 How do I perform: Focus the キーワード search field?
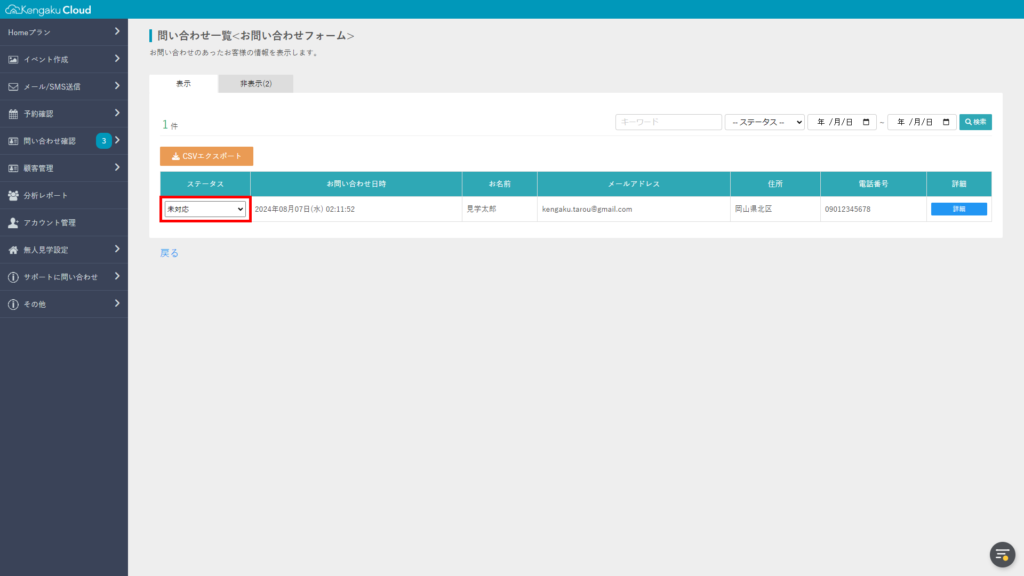(668, 122)
